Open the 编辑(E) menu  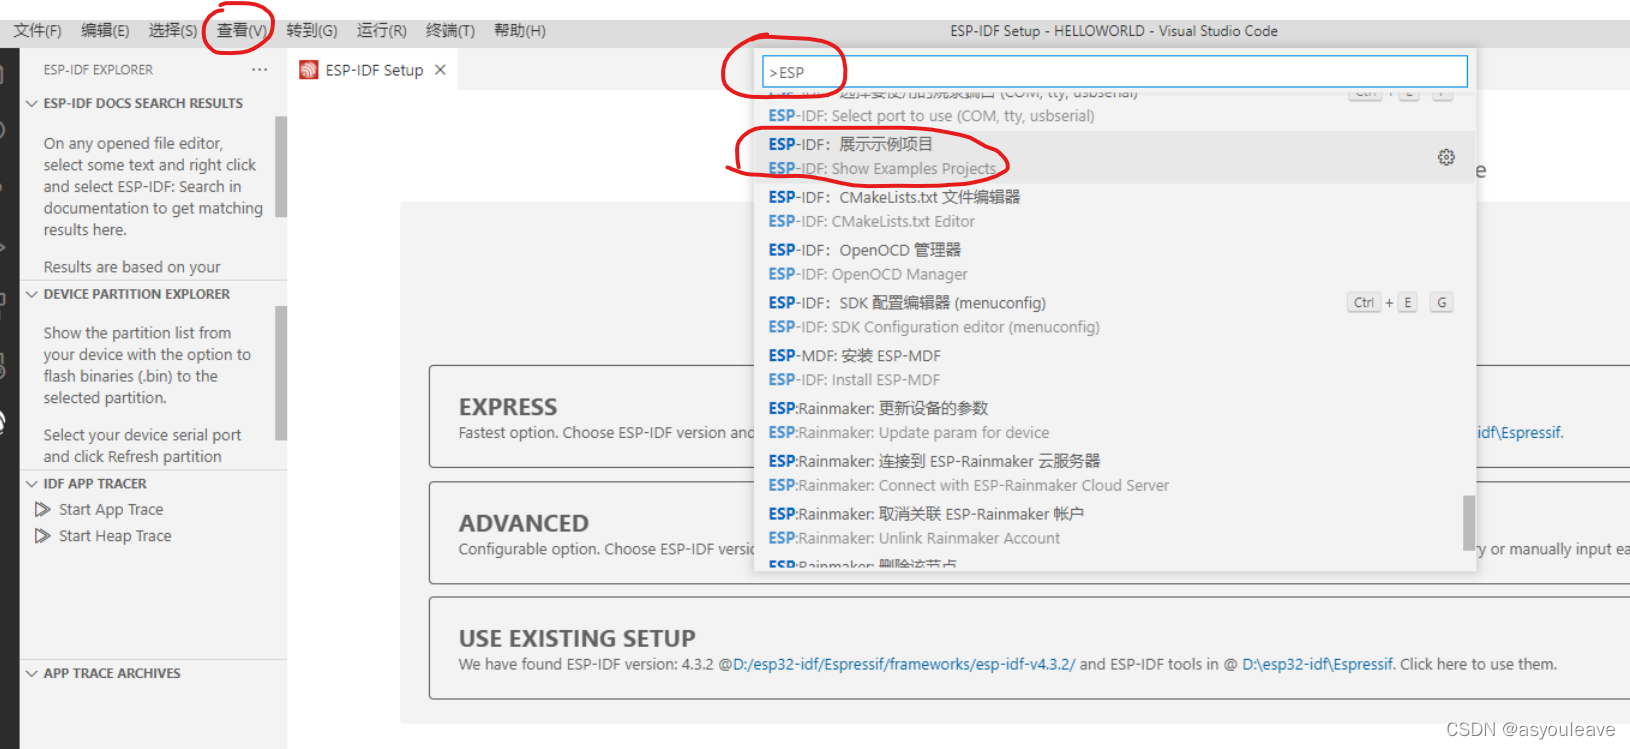point(105,31)
